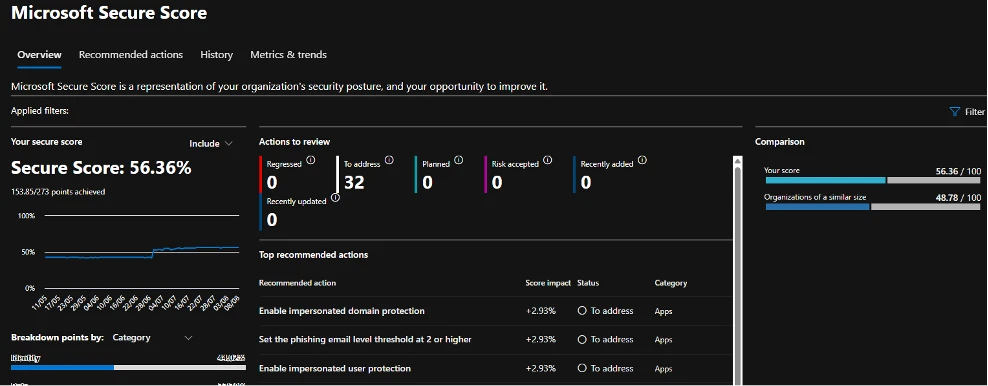Screen dimensions: 988x386
Task: Click the Actions to review scrollbar
Action: 738,271
